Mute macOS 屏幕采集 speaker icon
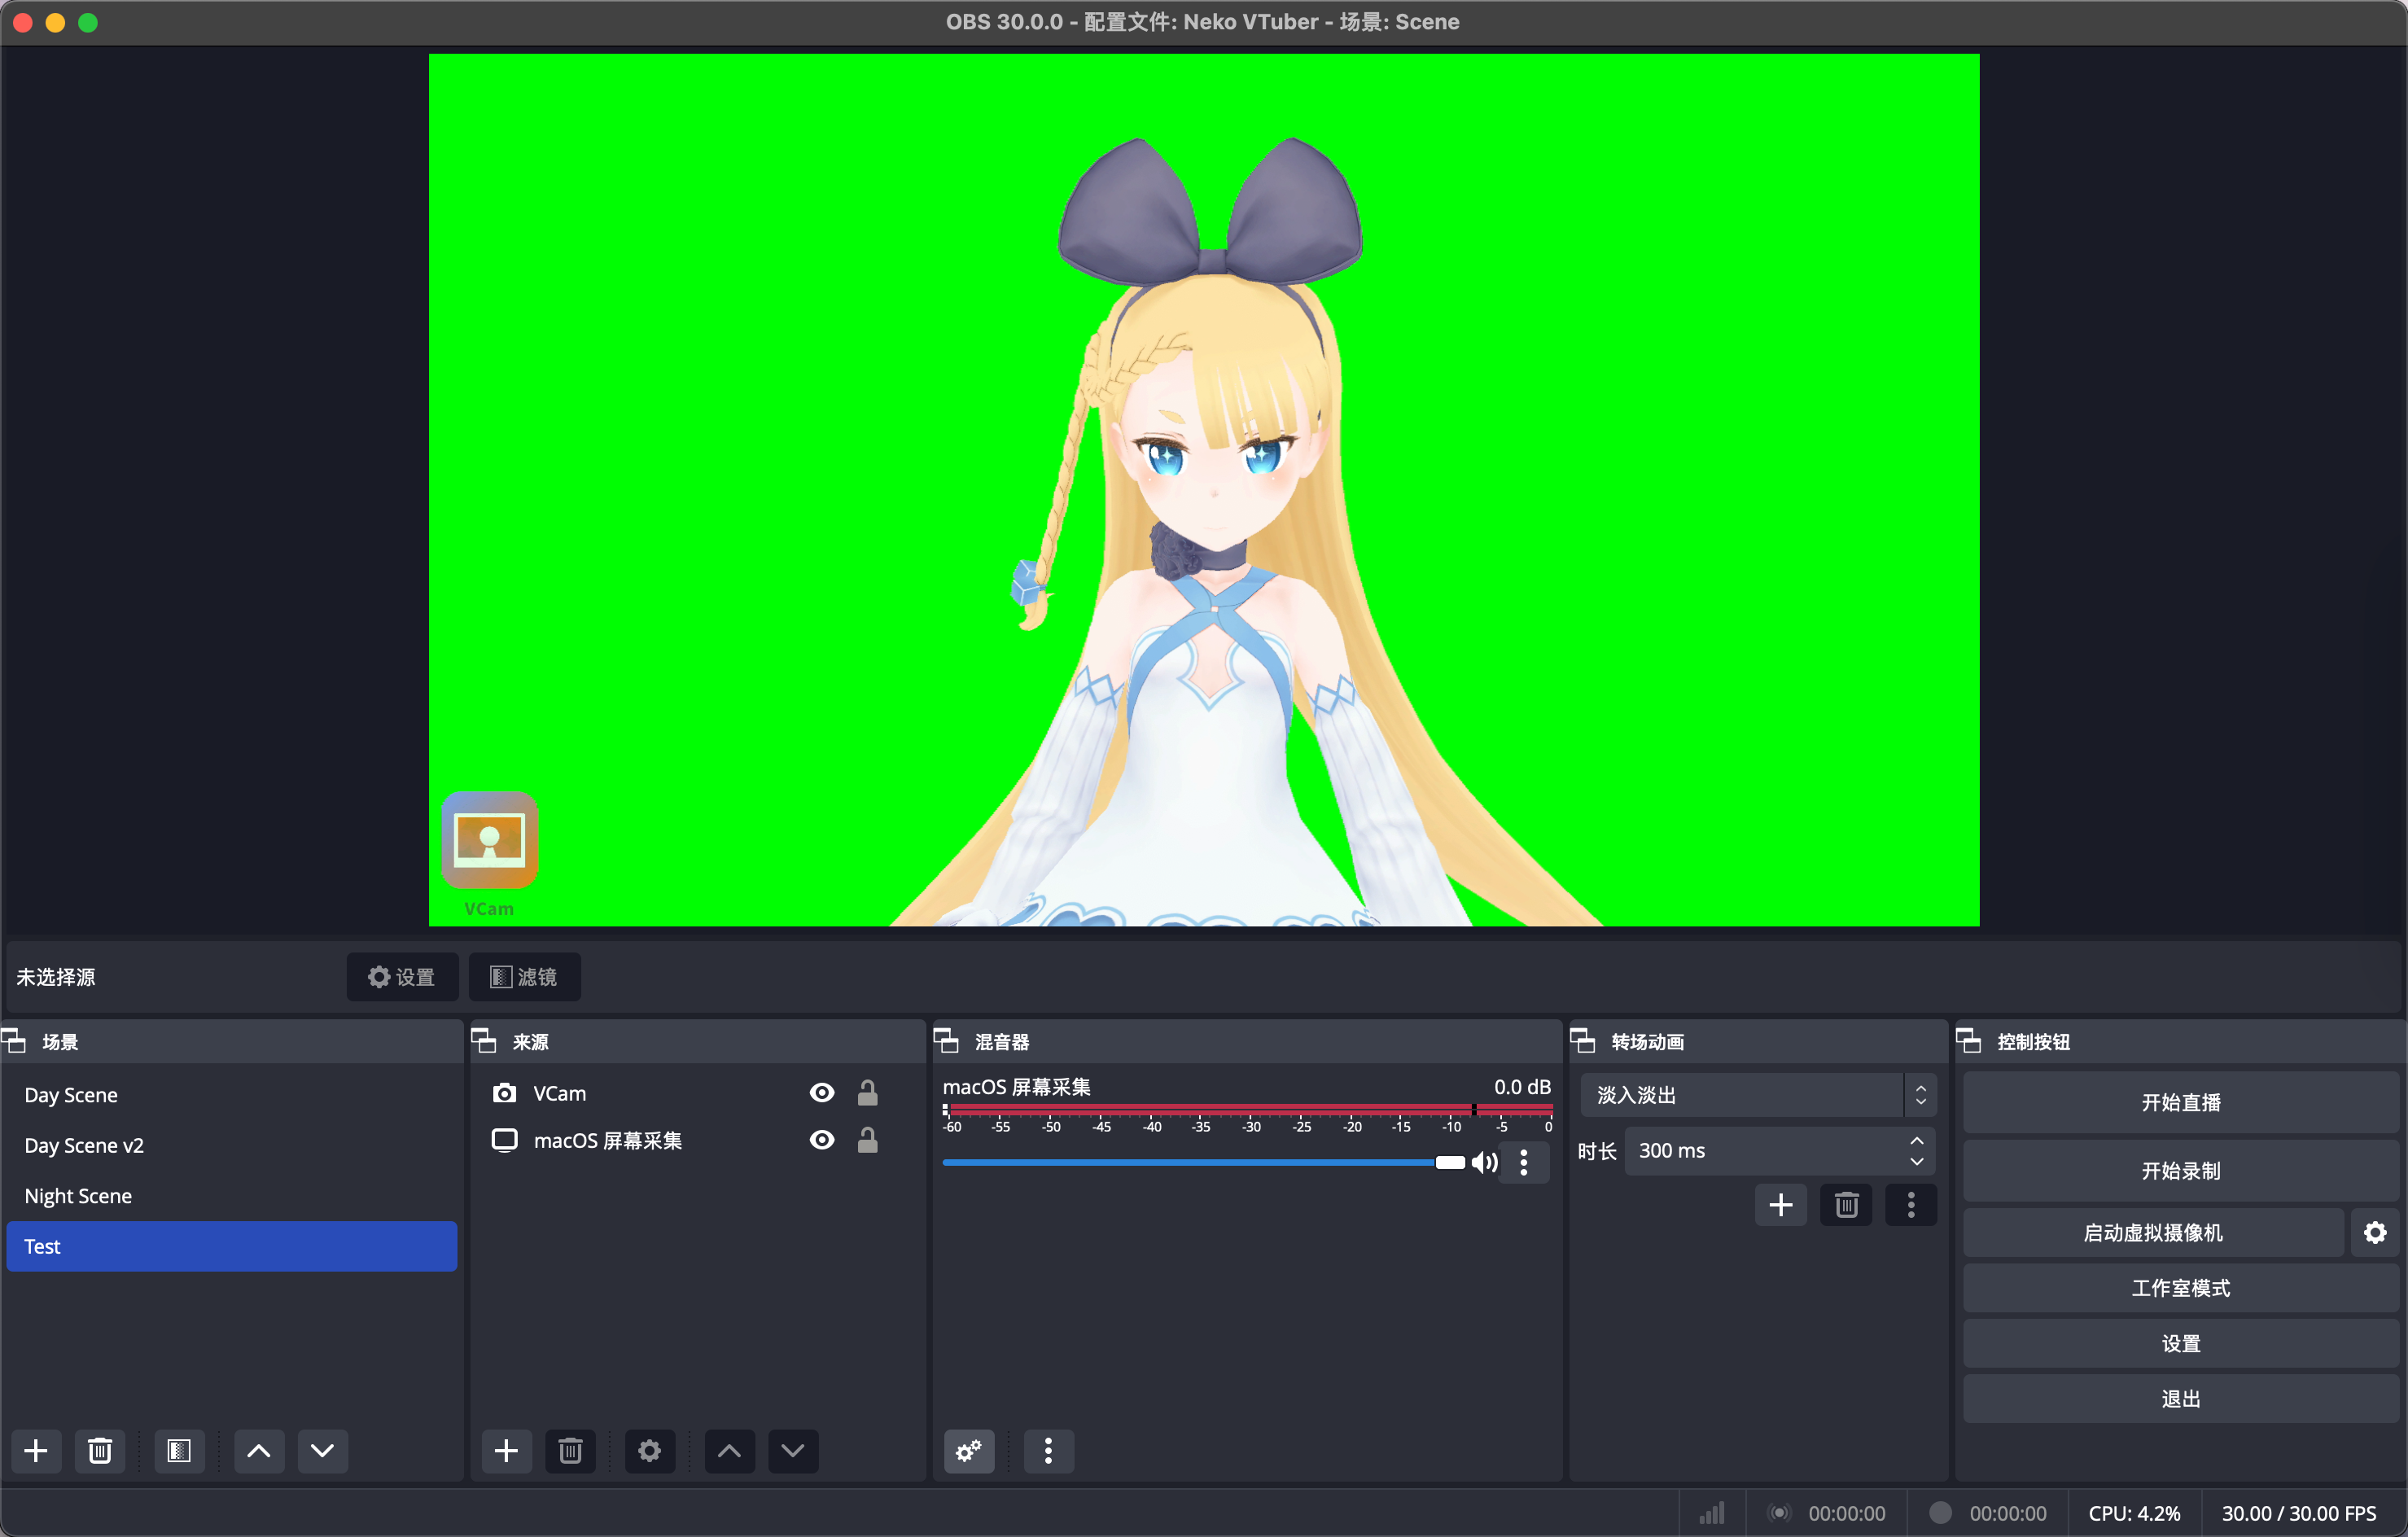 [x=1484, y=1162]
